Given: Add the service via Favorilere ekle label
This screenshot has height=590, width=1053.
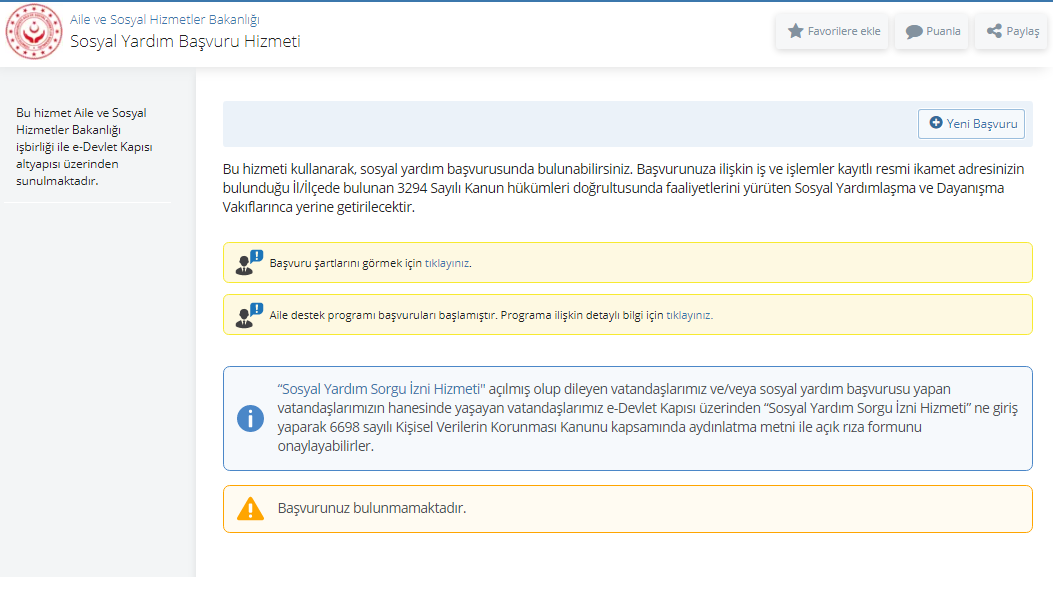Looking at the screenshot, I should [x=843, y=31].
